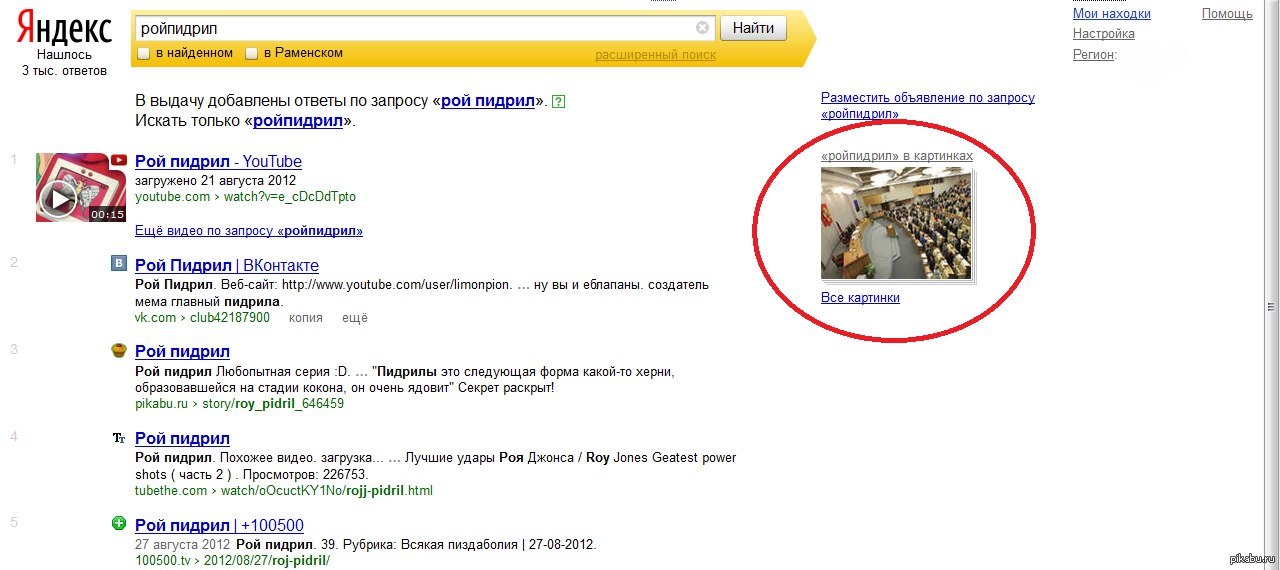
Task: Click the red YouTube badge on the video thumbnail
Action: pos(119,160)
